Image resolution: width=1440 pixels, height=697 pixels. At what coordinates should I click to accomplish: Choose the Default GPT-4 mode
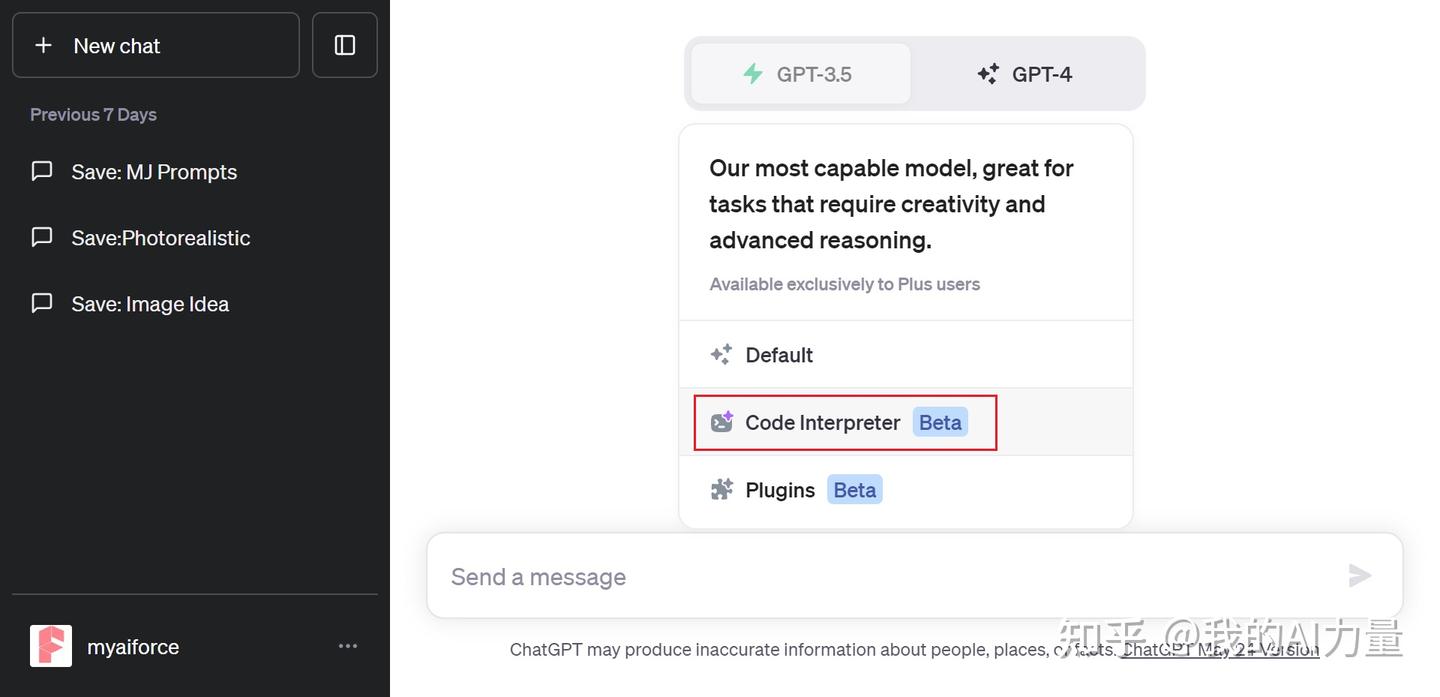point(779,355)
